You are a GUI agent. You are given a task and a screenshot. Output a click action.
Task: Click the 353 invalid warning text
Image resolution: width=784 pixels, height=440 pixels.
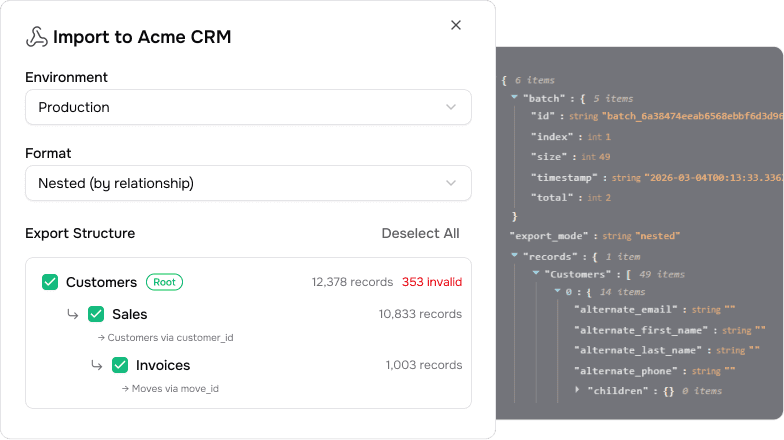coord(432,282)
